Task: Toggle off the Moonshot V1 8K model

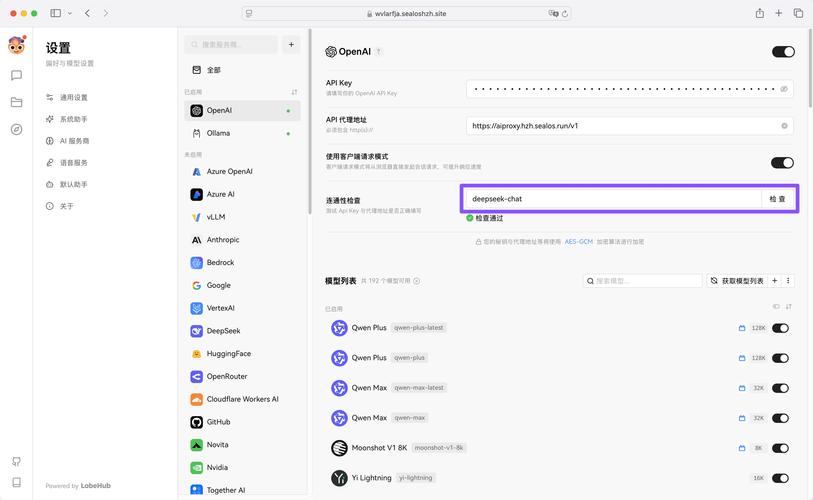Action: coord(780,448)
